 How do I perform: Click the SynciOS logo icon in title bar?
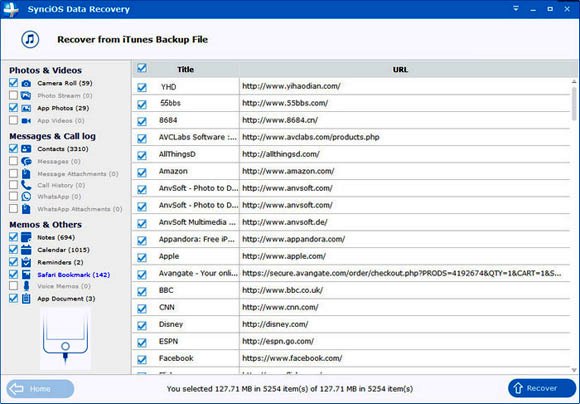tap(10, 9)
